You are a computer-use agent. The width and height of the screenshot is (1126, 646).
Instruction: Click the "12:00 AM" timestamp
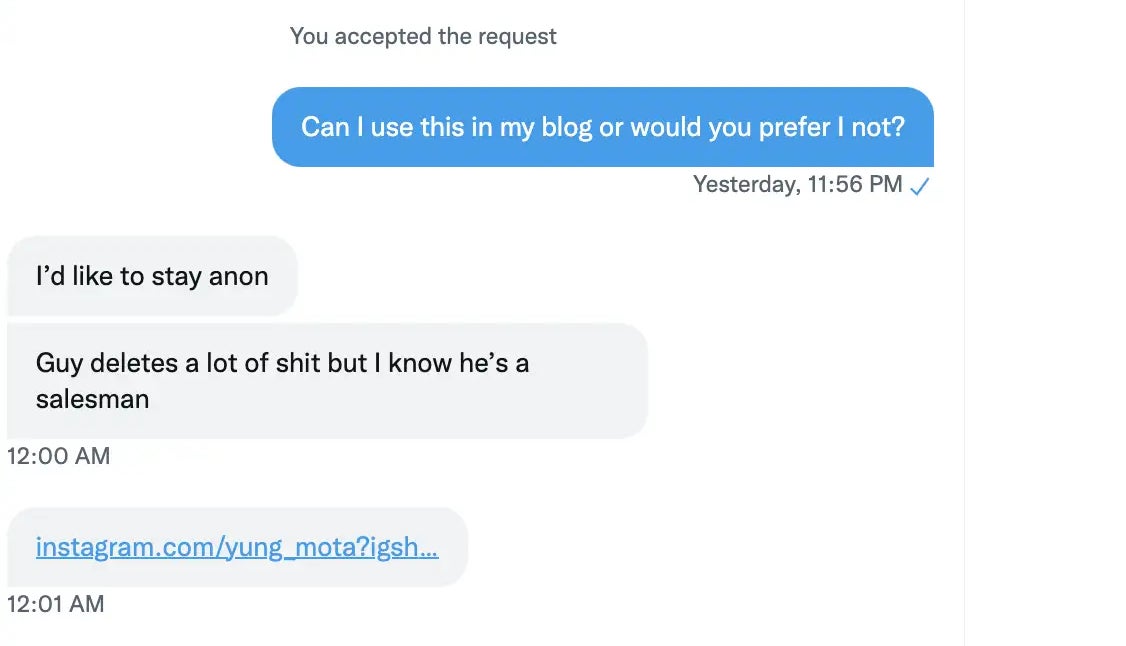coord(58,456)
